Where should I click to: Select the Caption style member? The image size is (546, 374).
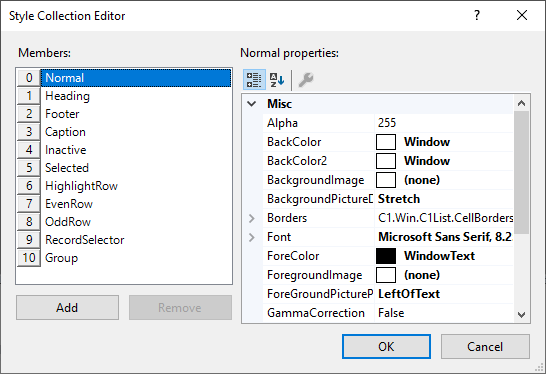pos(136,132)
